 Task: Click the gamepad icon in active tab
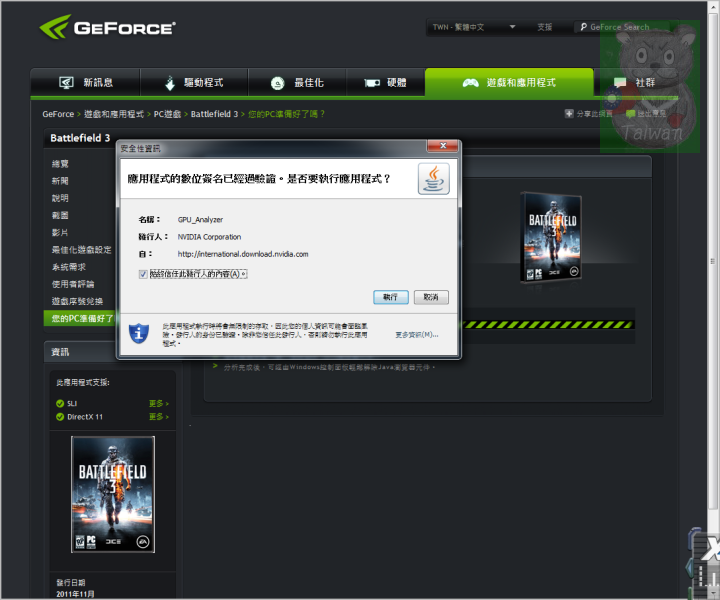click(x=470, y=83)
